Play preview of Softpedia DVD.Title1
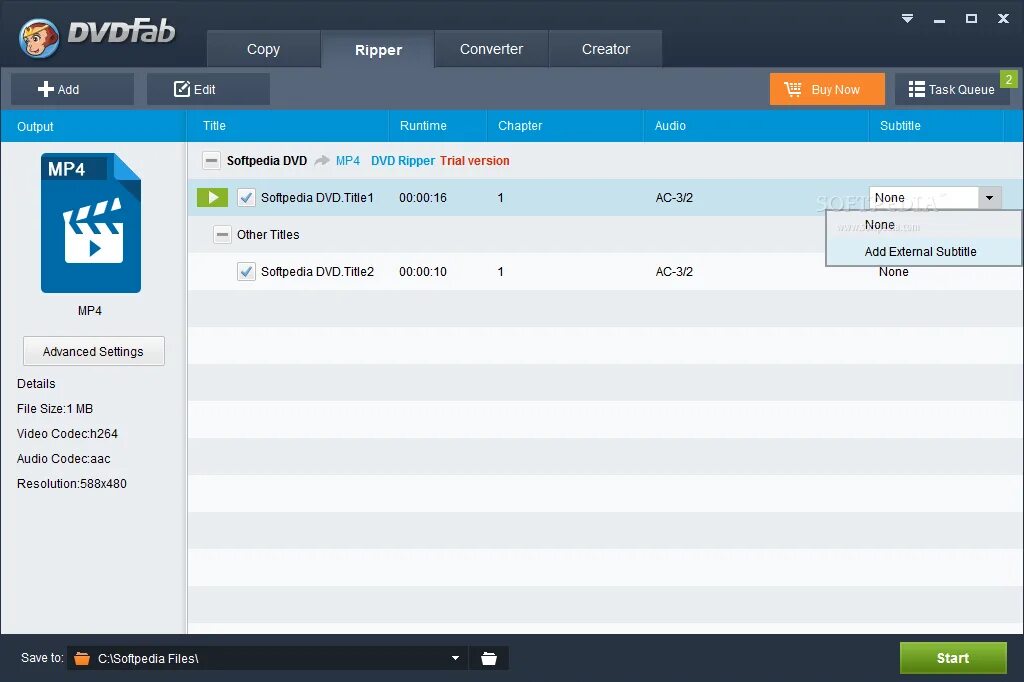Screen dimensions: 1024x682 (x=212, y=197)
